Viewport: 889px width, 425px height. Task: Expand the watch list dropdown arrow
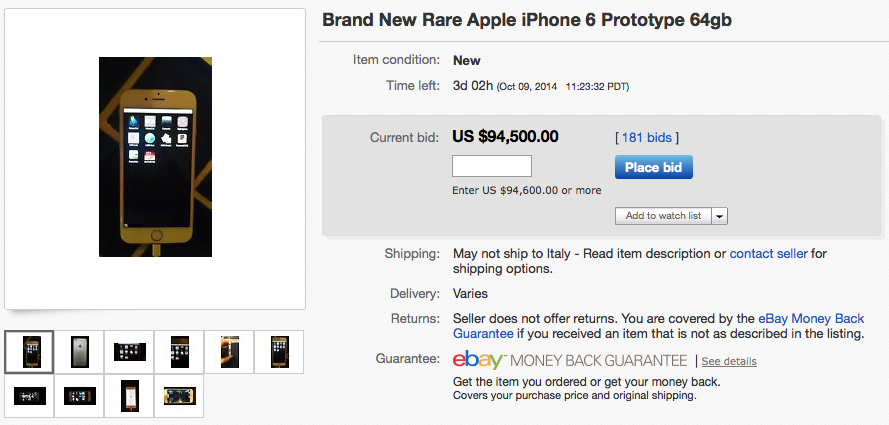[720, 216]
